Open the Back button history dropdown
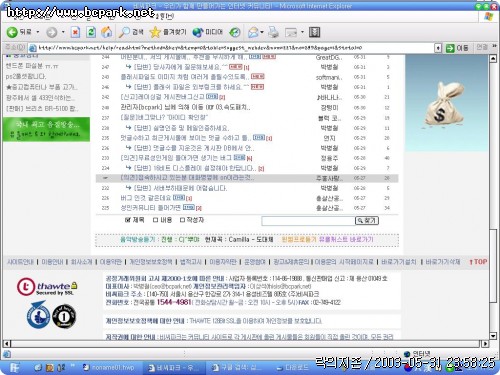 [38, 32]
